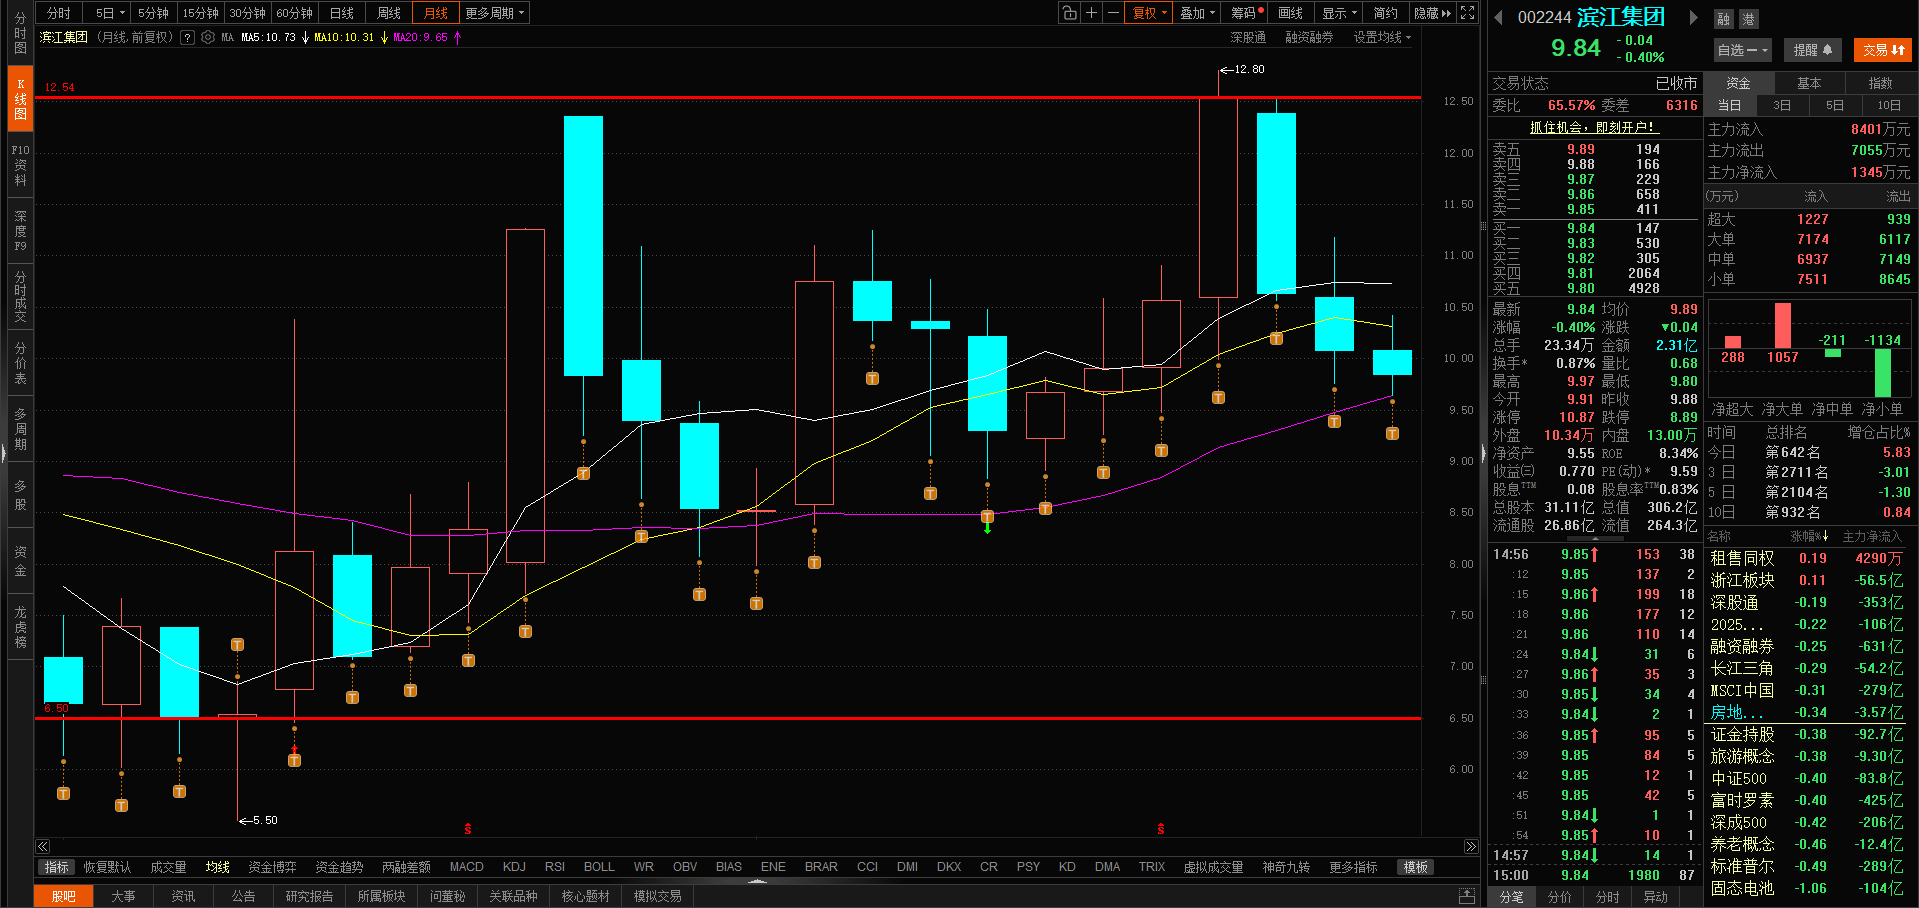The width and height of the screenshot is (1919, 908).
Task: Expand the 设置均线 dropdown
Action: coord(1382,37)
